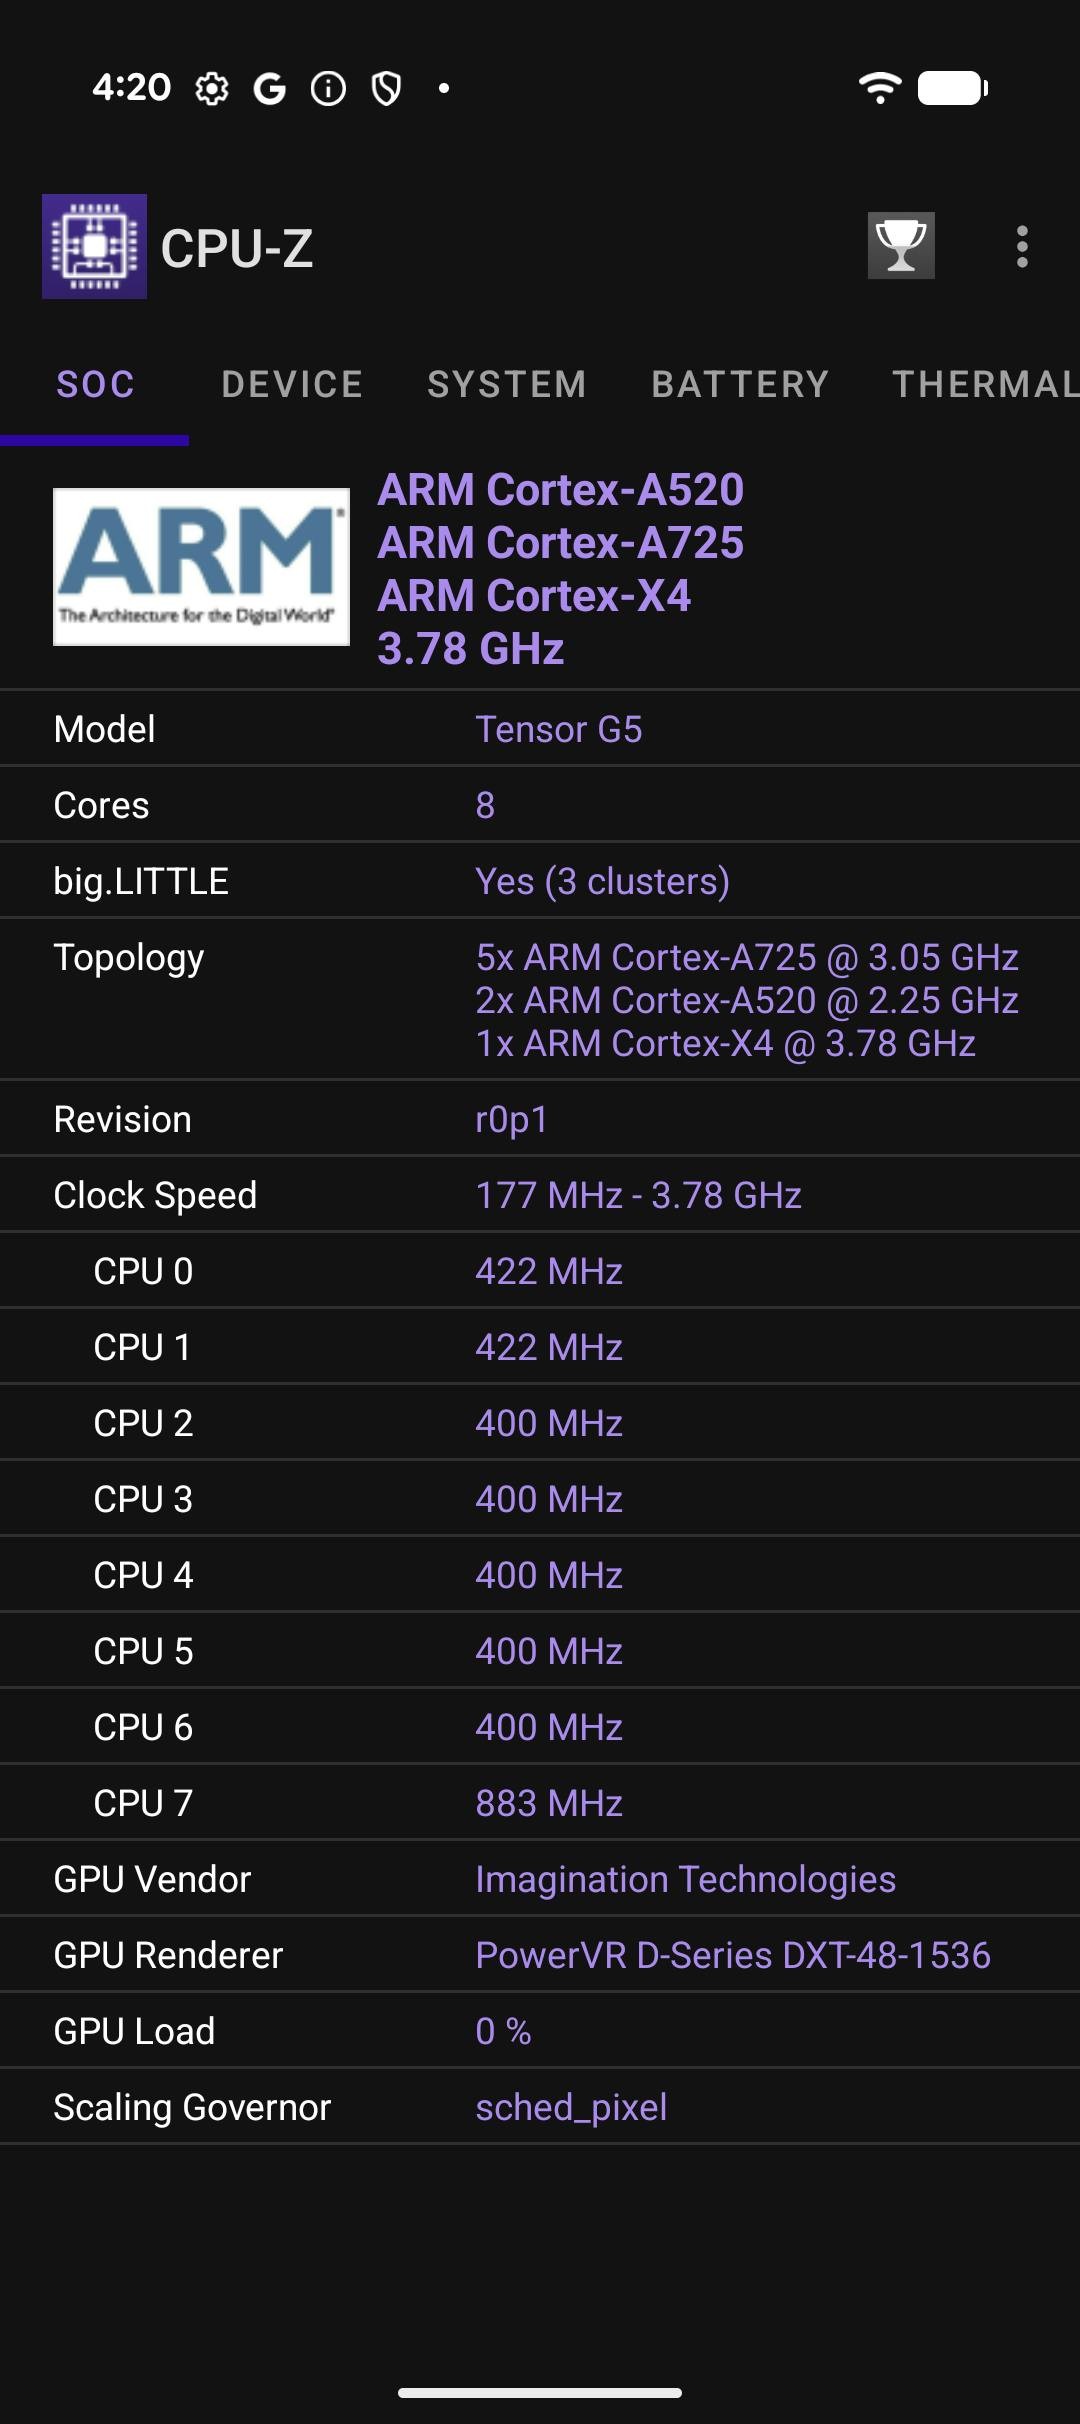Viewport: 1080px width, 2424px height.
Task: Tap the Google G status icon
Action: [x=269, y=89]
